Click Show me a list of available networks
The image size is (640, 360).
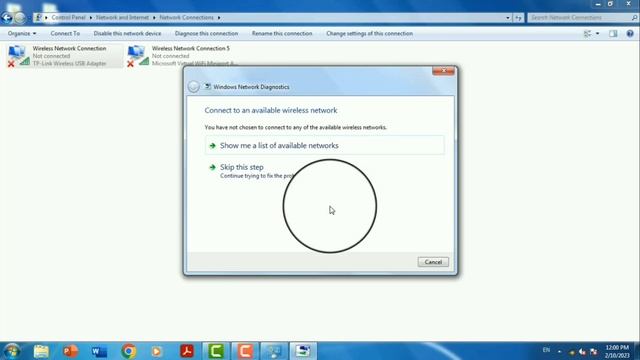[324, 145]
